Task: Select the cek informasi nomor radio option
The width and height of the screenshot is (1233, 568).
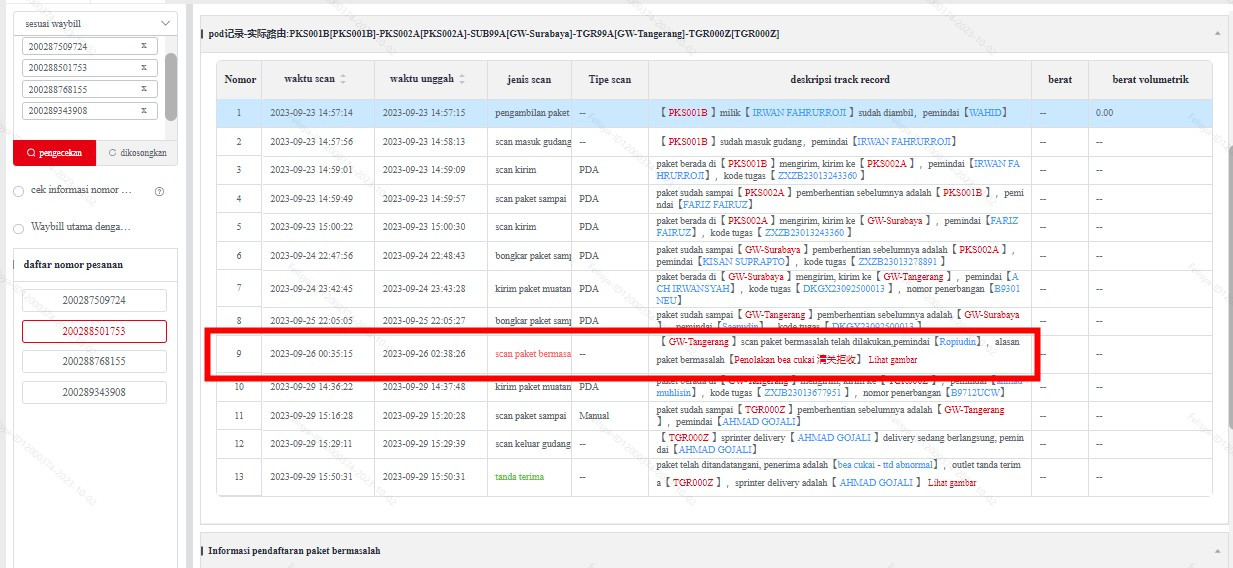Action: tap(18, 191)
